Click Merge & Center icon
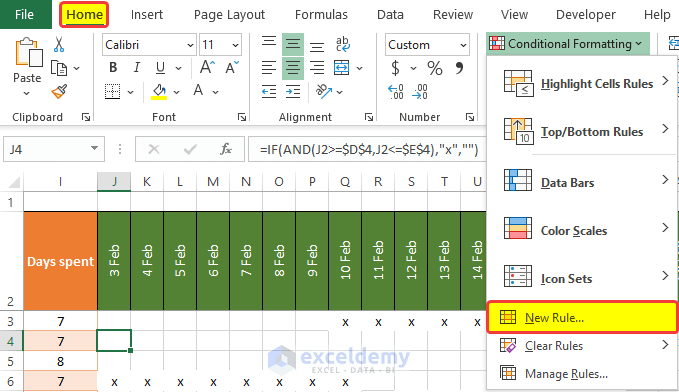 (x=342, y=68)
